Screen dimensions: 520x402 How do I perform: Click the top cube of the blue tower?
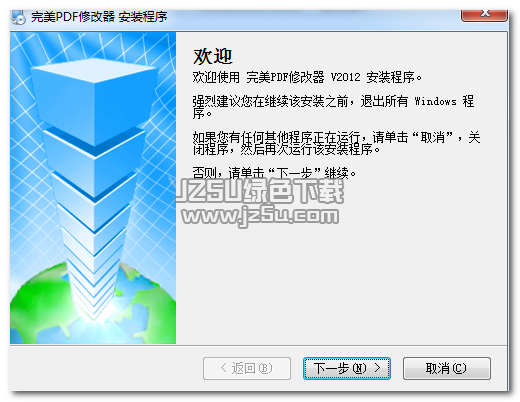click(x=94, y=100)
